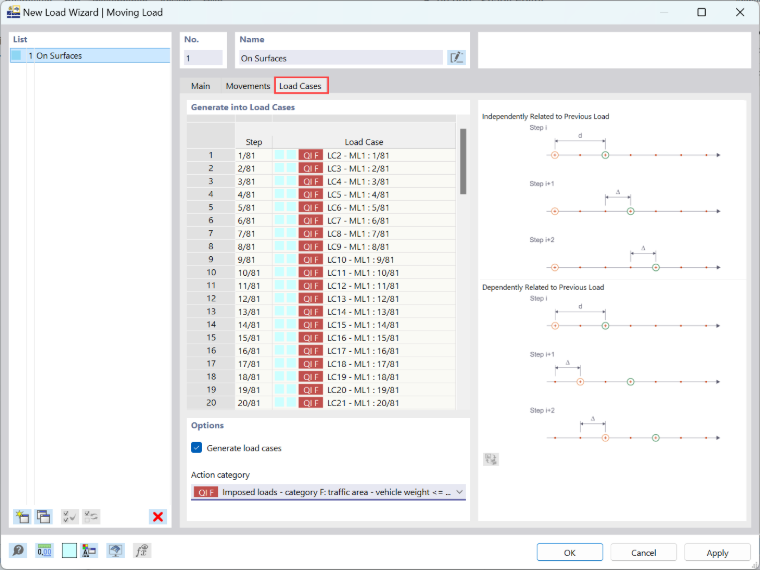Viewport: 760px width, 570px height.
Task: Open the view render settings monitor icon
Action: [115, 551]
